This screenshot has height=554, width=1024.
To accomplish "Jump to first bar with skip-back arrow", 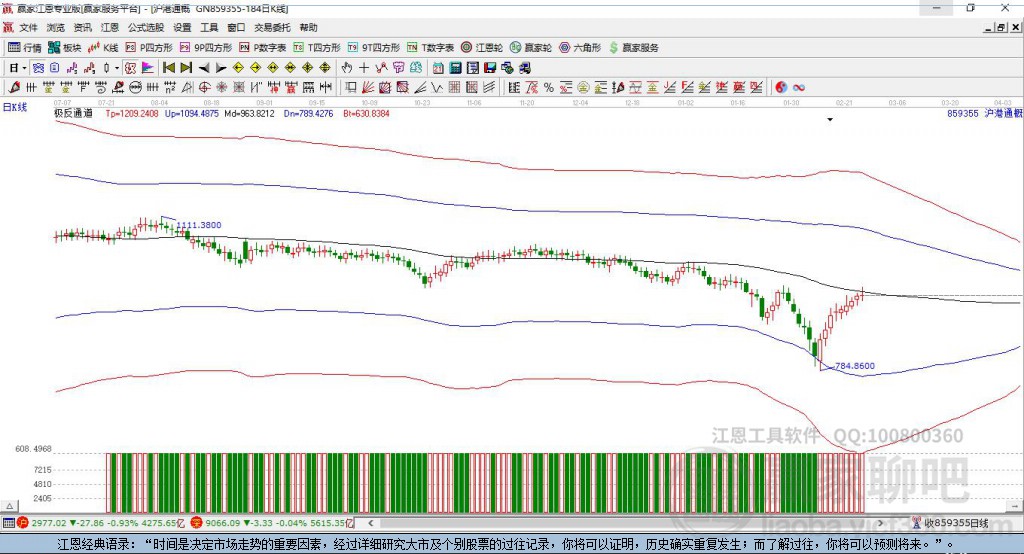I will pyautogui.click(x=168, y=68).
